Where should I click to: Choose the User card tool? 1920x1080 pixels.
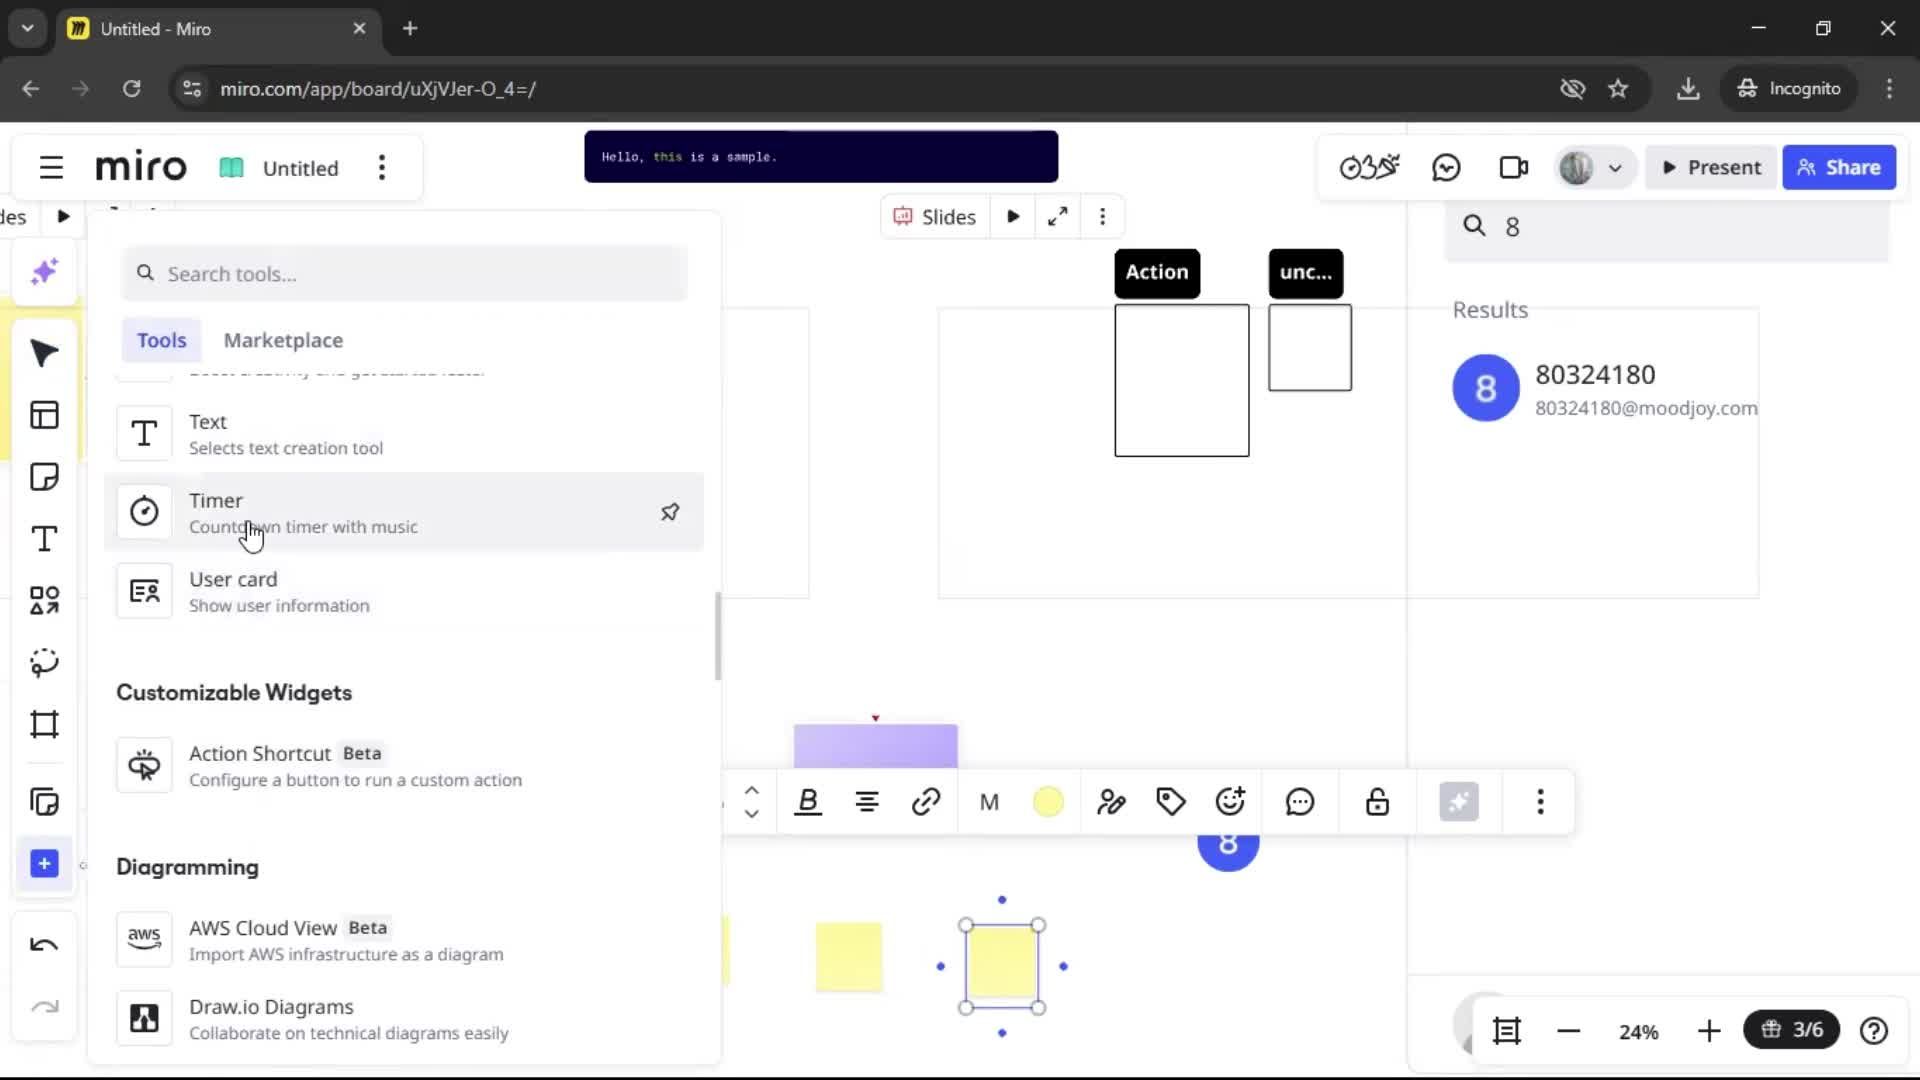click(x=404, y=591)
